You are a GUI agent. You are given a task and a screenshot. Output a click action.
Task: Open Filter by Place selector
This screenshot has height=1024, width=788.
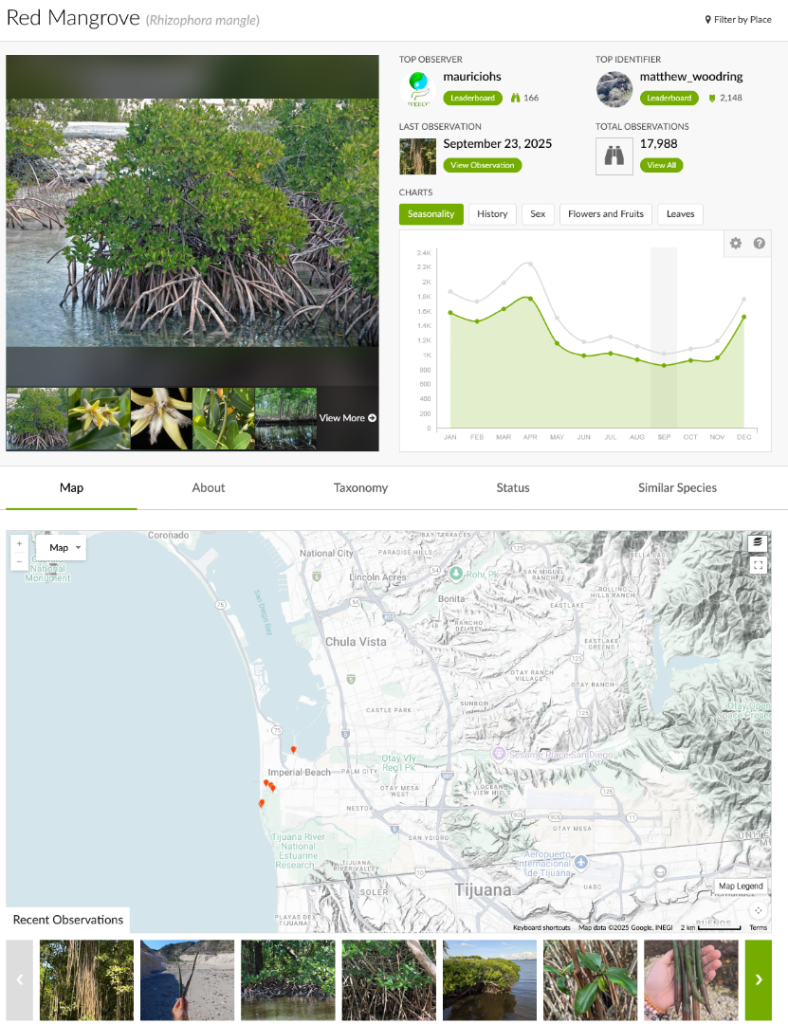(x=738, y=19)
